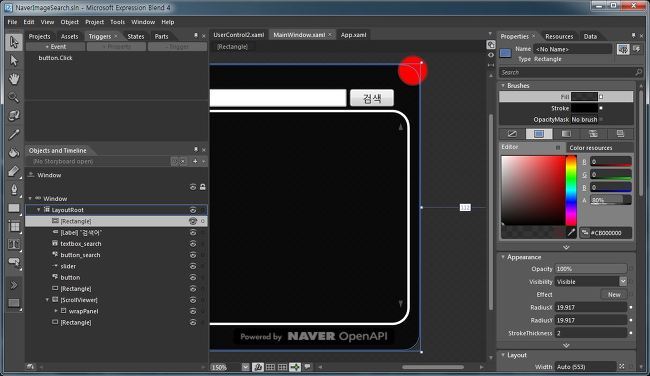Toggle show-all eye in Objects header
The width and height of the screenshot is (650, 376).
pos(193,187)
